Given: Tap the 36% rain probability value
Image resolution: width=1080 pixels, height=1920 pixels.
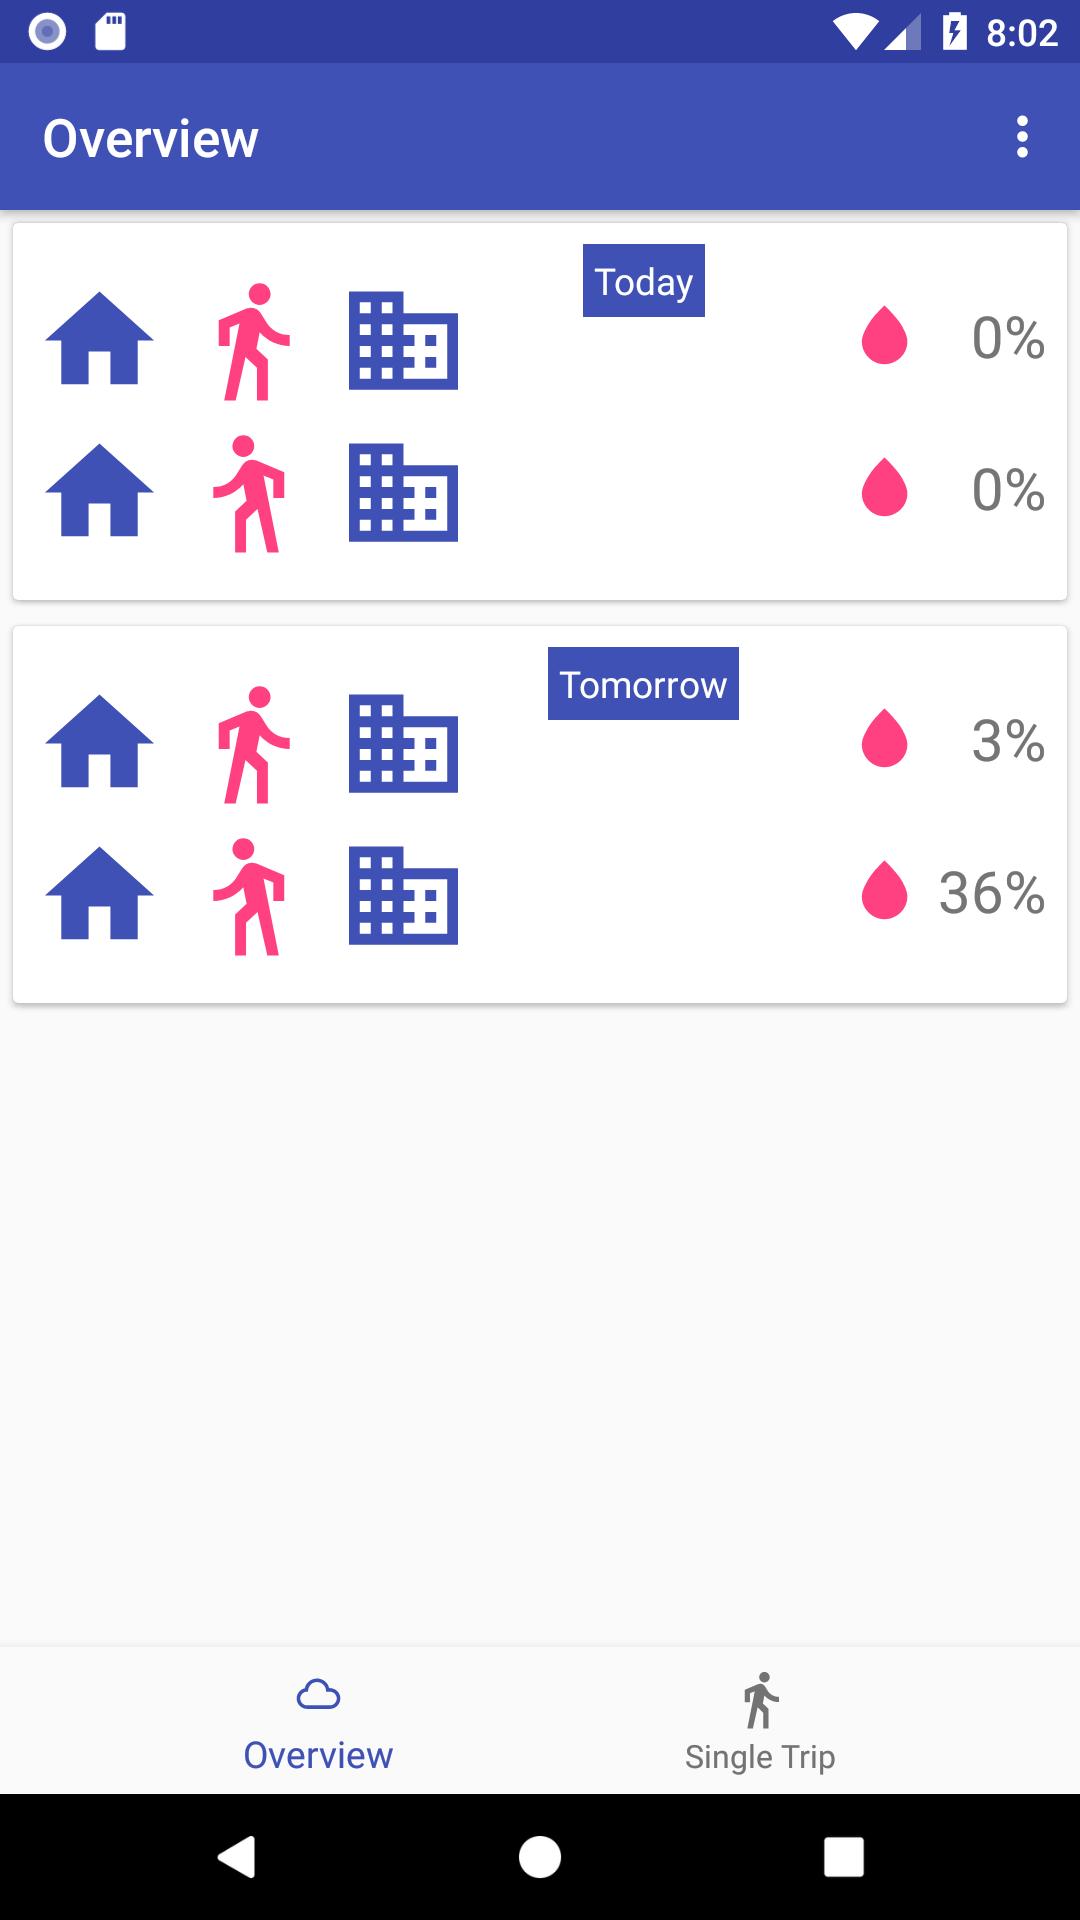Looking at the screenshot, I should (991, 892).
